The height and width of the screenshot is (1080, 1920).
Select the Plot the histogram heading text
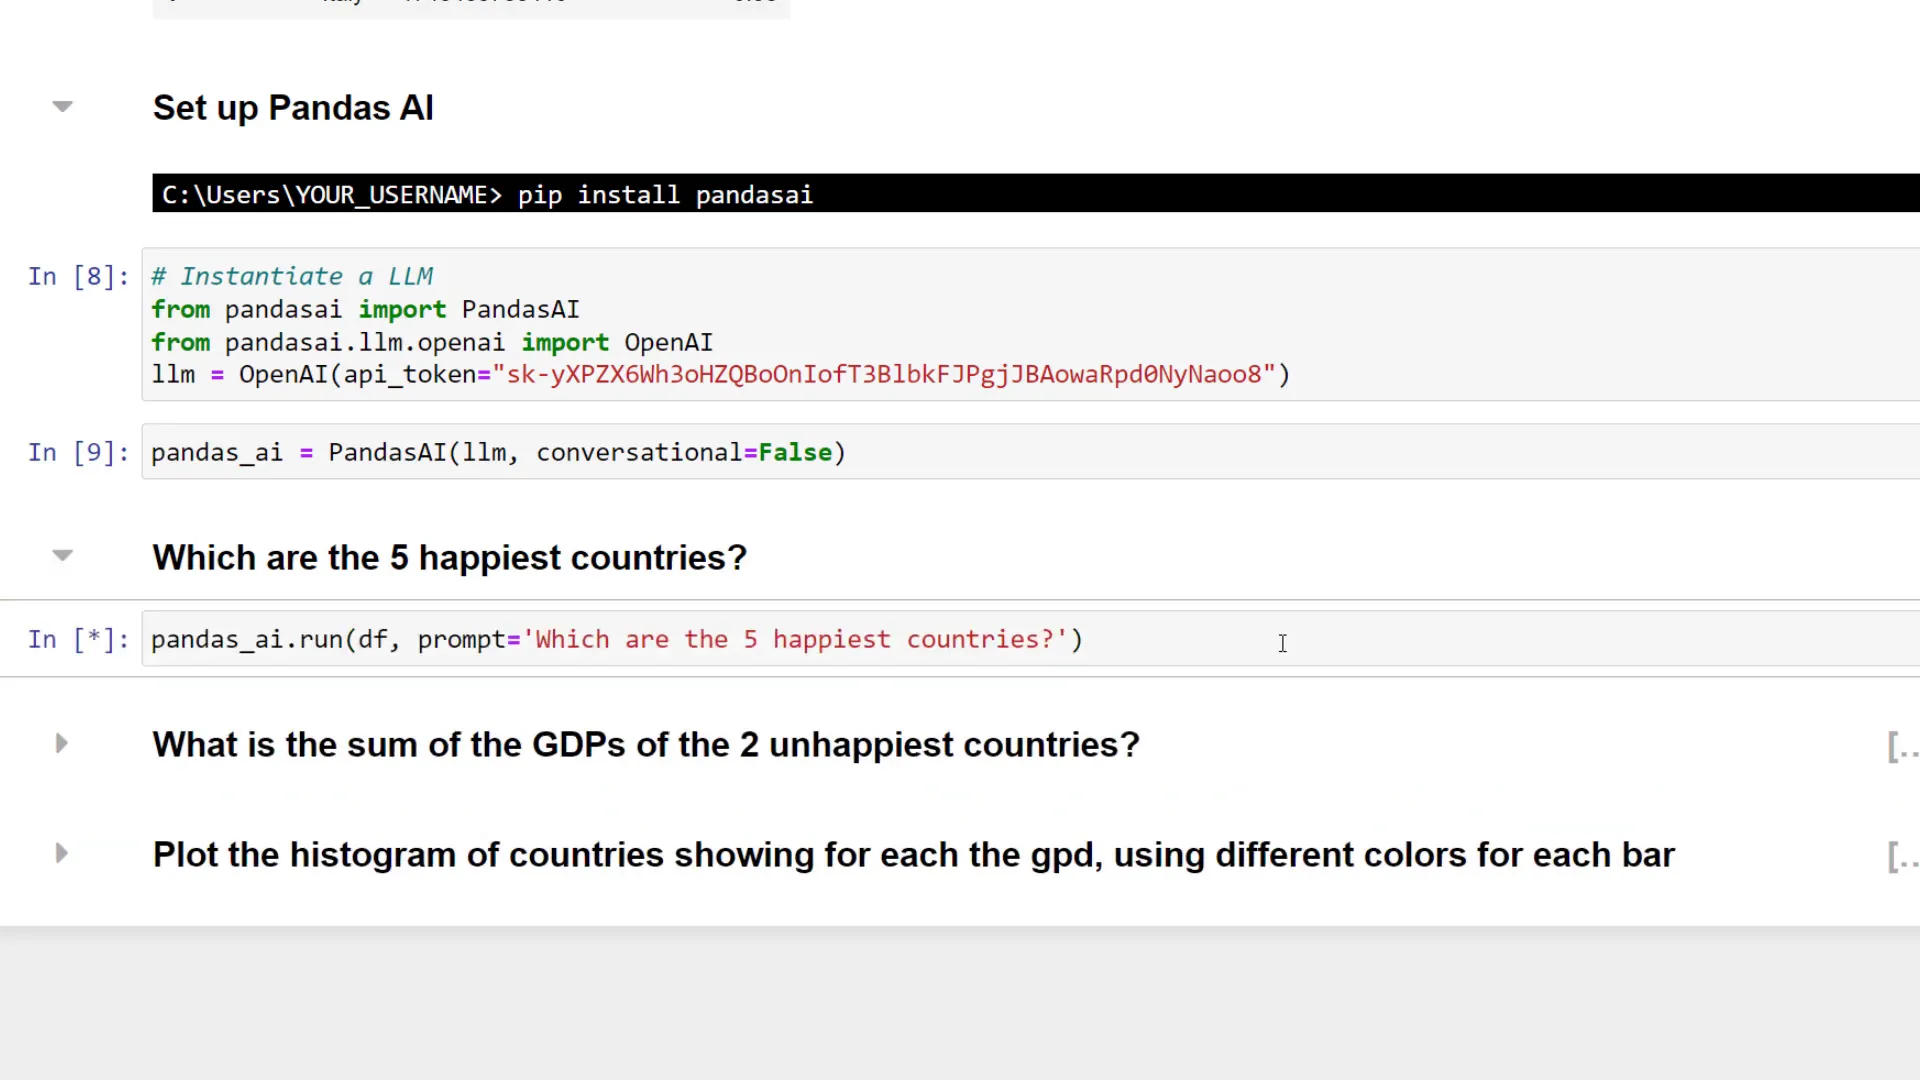click(x=913, y=855)
